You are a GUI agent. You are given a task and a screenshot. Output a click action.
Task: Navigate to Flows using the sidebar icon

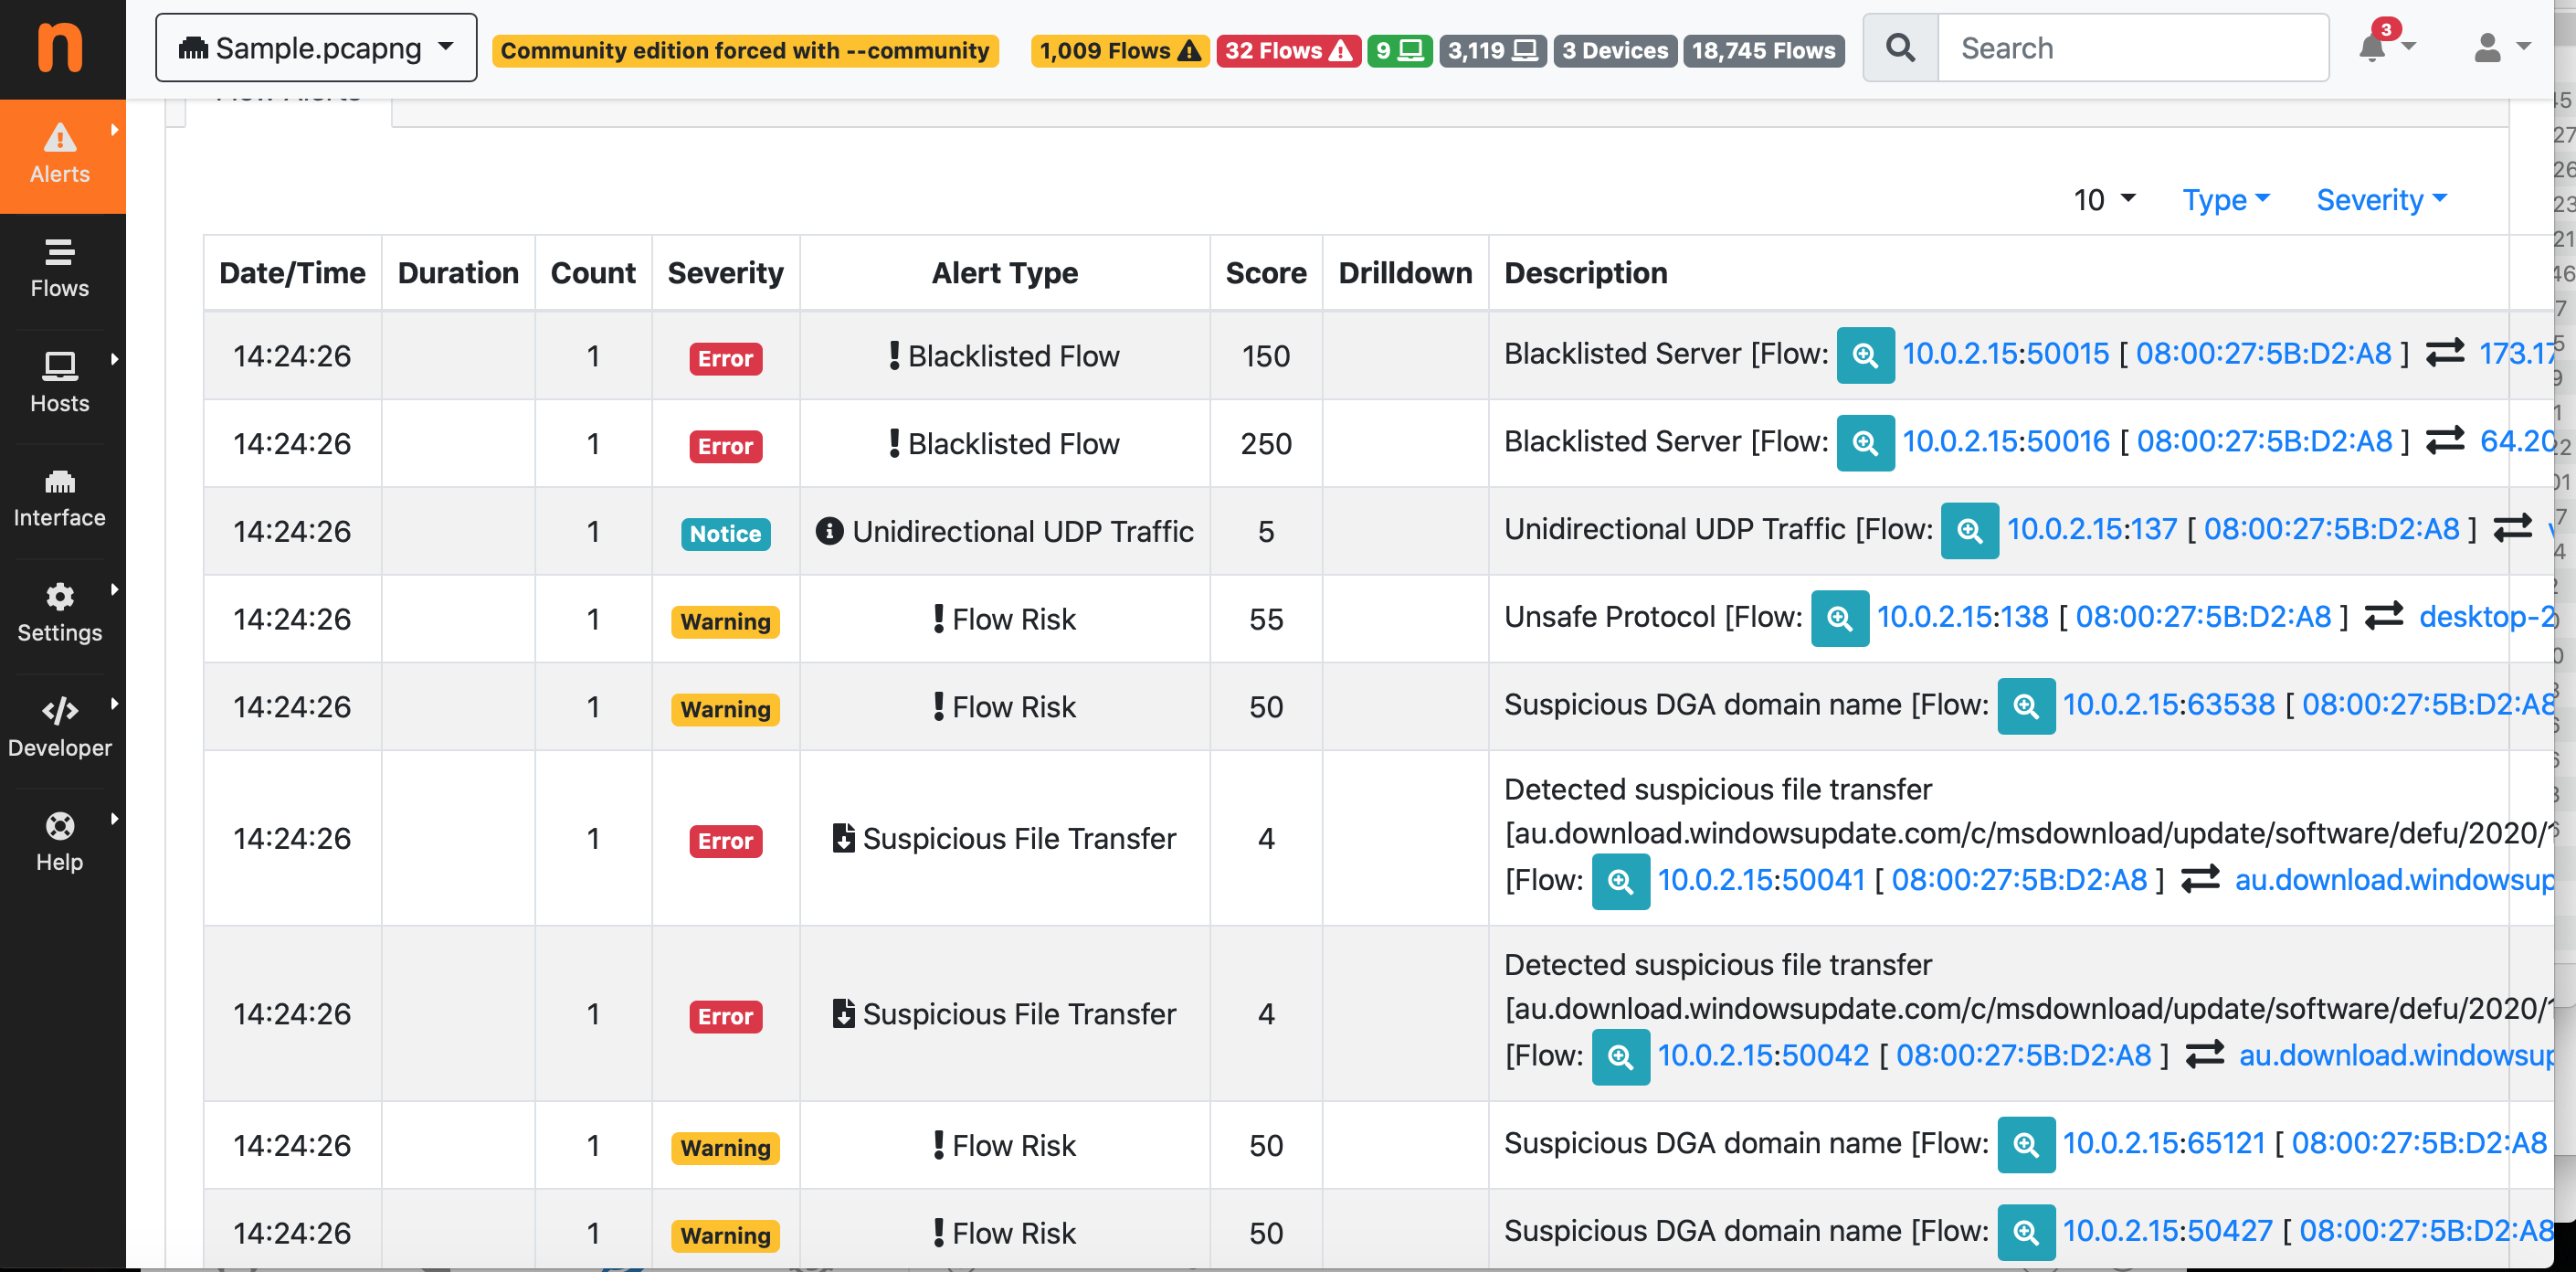coord(60,268)
